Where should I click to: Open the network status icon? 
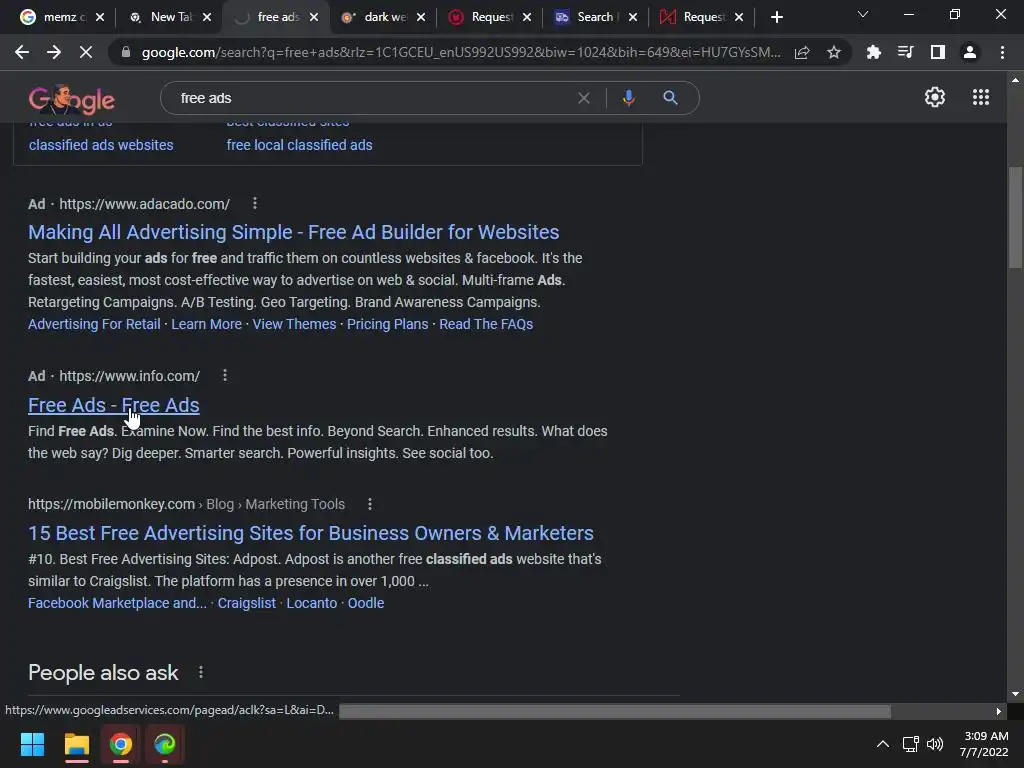910,744
